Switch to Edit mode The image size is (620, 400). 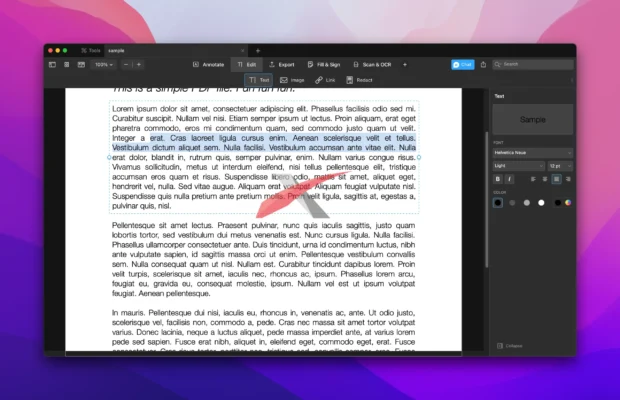247,64
